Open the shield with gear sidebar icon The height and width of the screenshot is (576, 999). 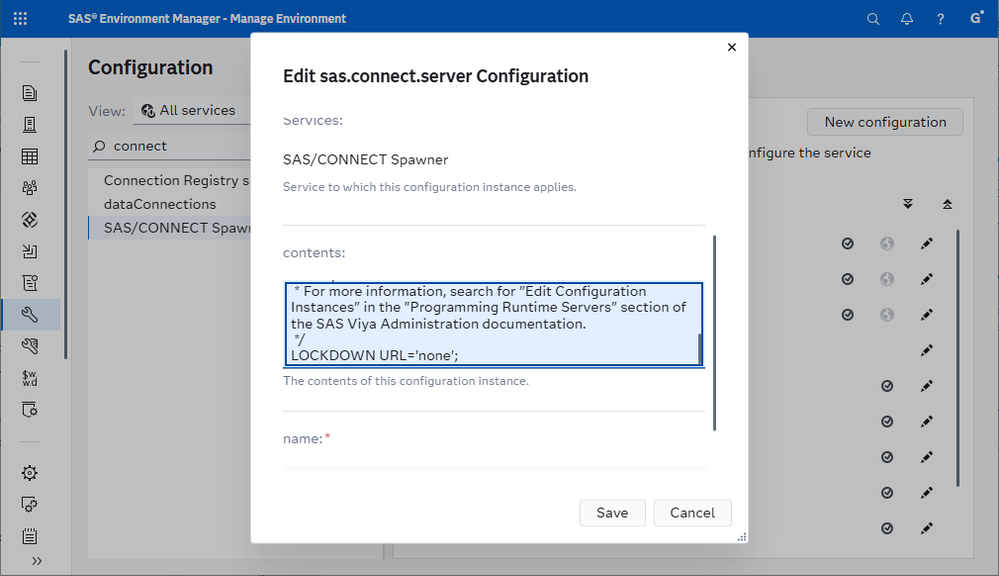[x=29, y=410]
